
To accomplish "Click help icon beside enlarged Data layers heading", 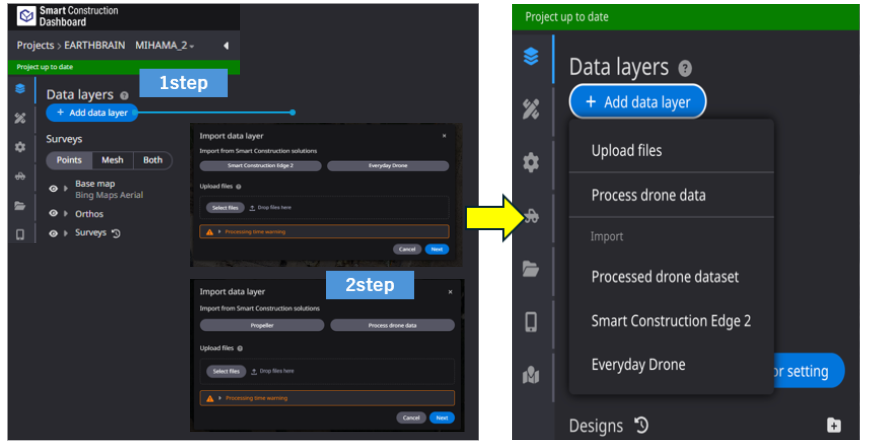I will (685, 69).
